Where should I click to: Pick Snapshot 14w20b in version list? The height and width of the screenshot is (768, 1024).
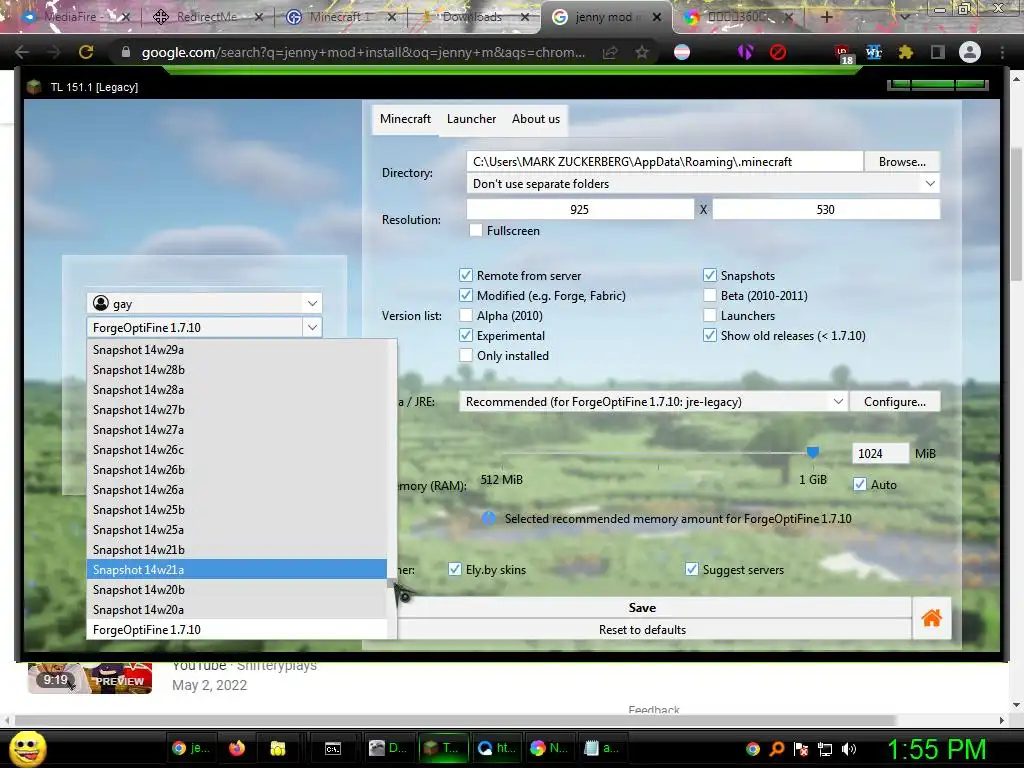[x=236, y=590]
